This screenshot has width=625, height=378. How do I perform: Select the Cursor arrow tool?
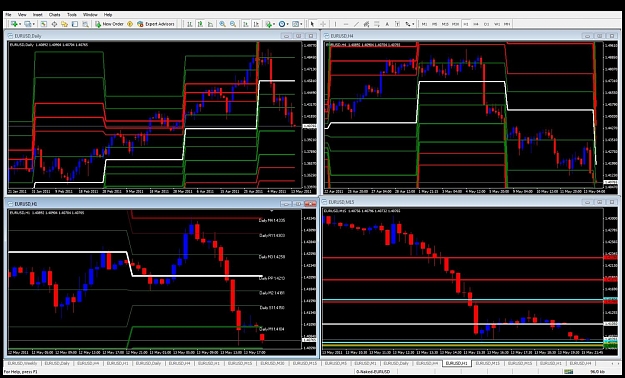tap(312, 24)
